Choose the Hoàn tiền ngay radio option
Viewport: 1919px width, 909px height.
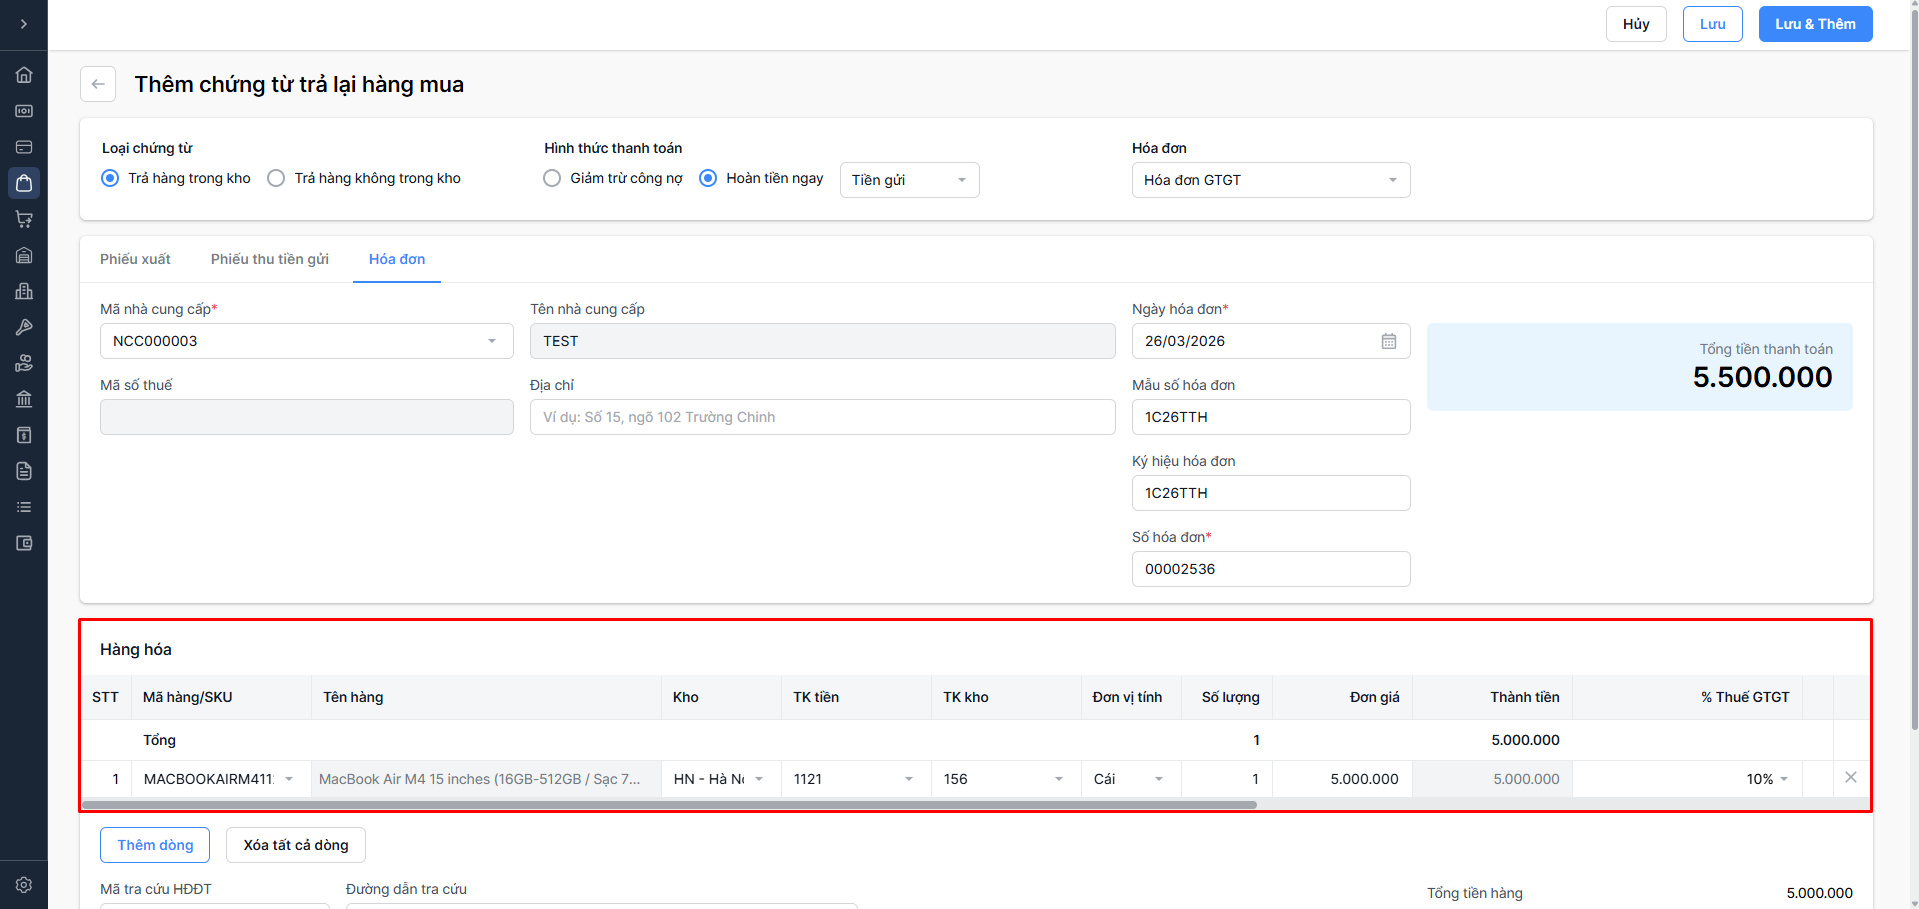(708, 178)
